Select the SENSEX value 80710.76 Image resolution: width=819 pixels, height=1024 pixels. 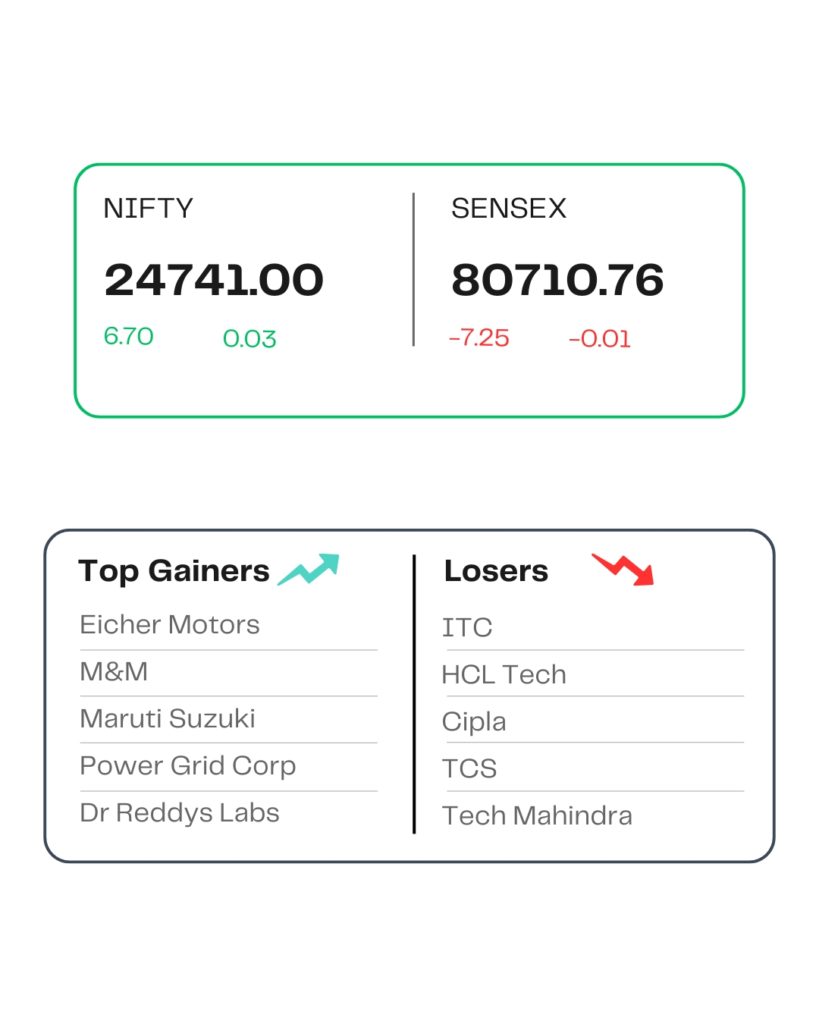pyautogui.click(x=557, y=280)
